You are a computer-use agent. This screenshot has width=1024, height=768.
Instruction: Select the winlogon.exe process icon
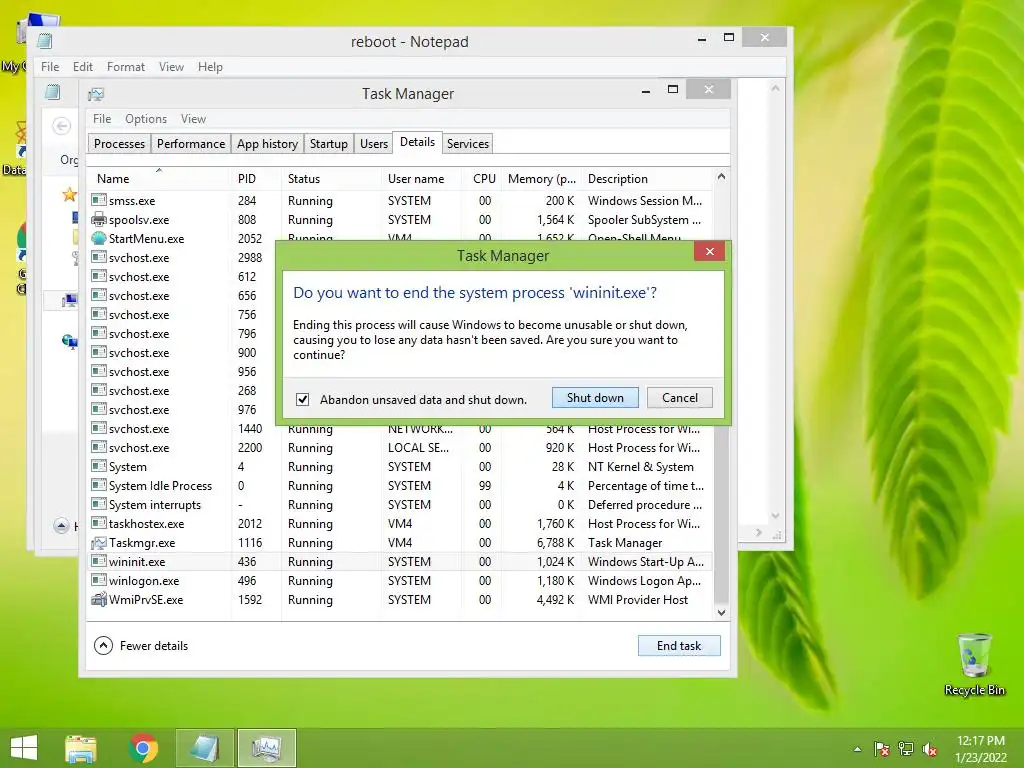(99, 581)
